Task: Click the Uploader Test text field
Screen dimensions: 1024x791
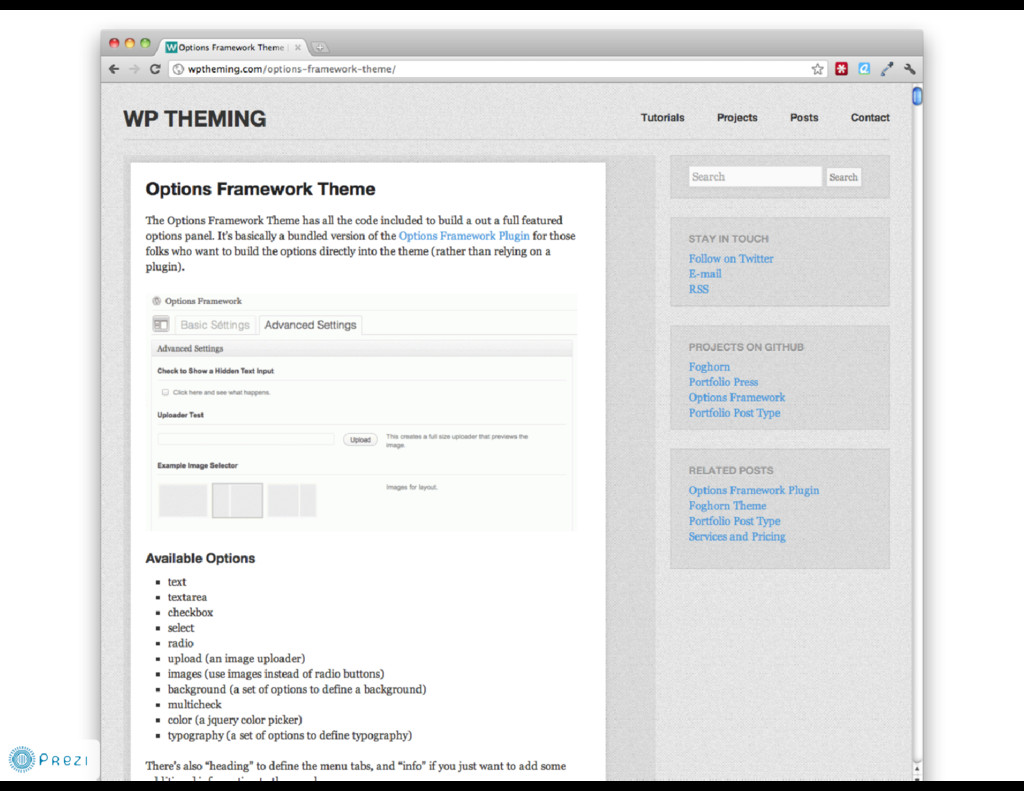Action: (x=246, y=439)
